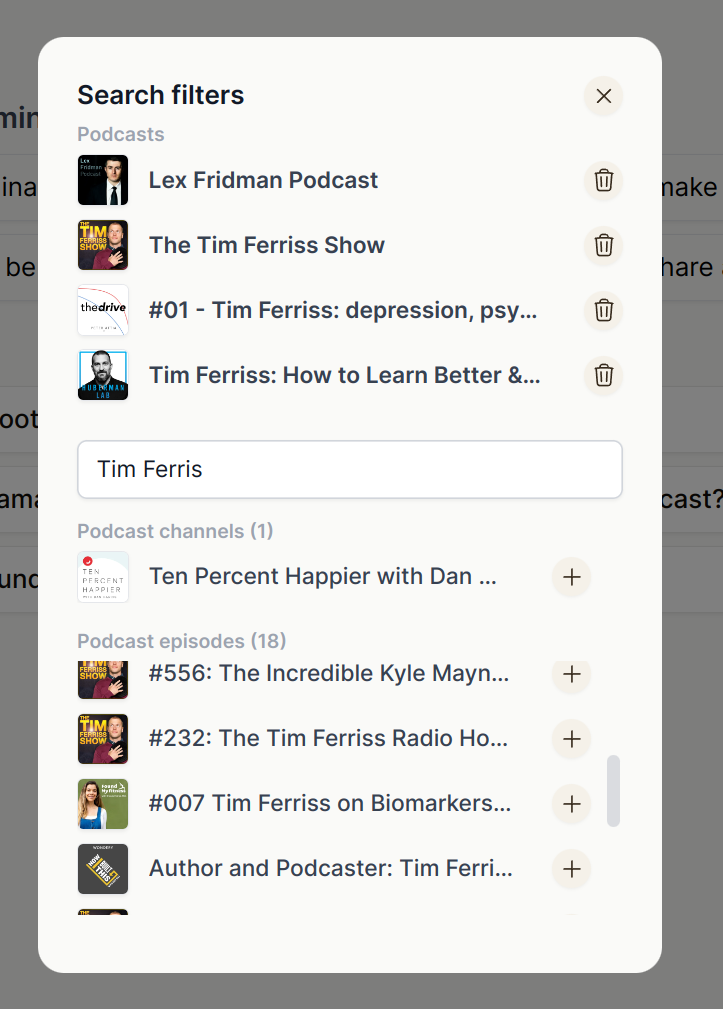The width and height of the screenshot is (723, 1009).
Task: Click the search field containing 'Tim Ferris'
Action: (350, 469)
